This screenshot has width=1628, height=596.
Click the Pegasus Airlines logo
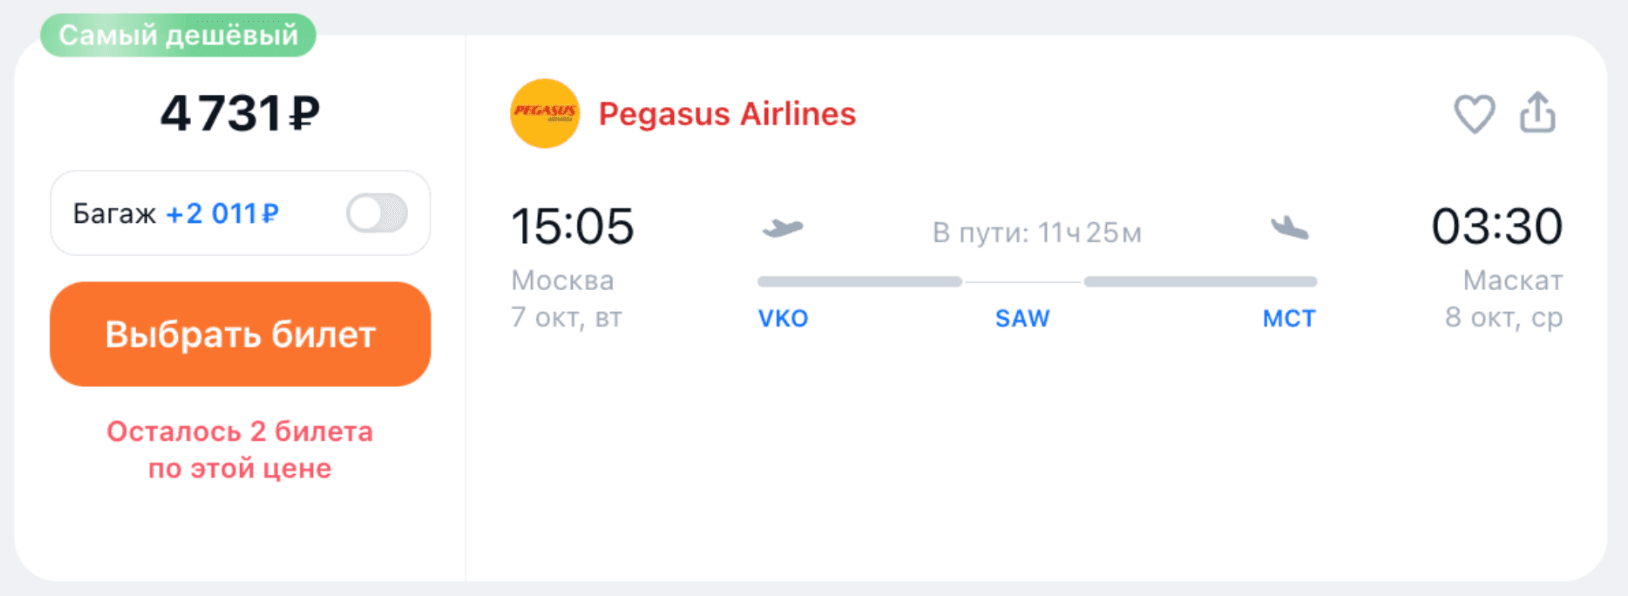pos(545,114)
